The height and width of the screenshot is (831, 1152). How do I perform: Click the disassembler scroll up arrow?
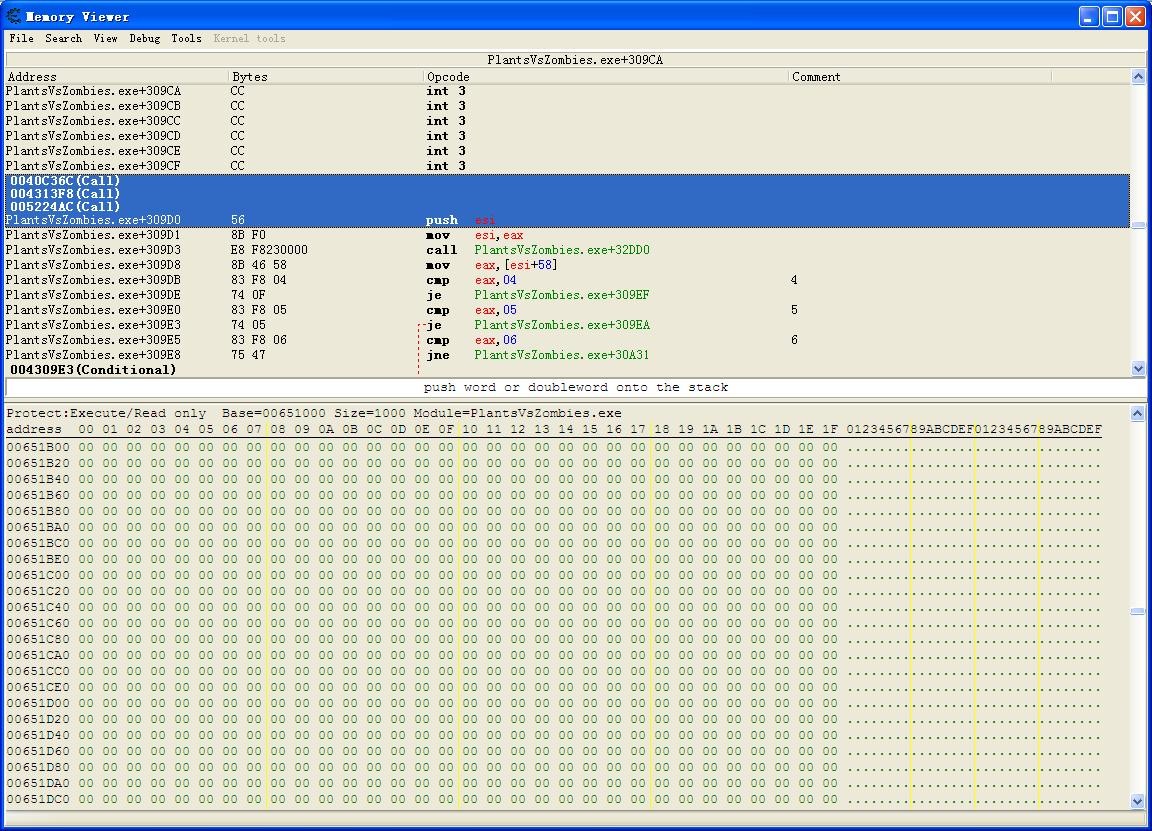[x=1137, y=76]
